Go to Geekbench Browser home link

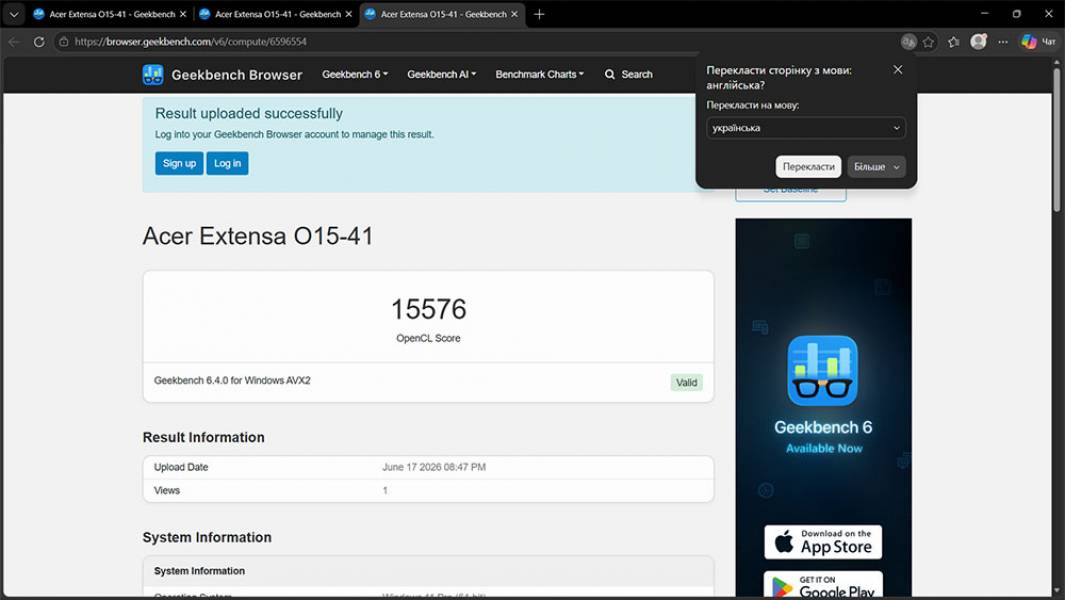click(x=236, y=75)
